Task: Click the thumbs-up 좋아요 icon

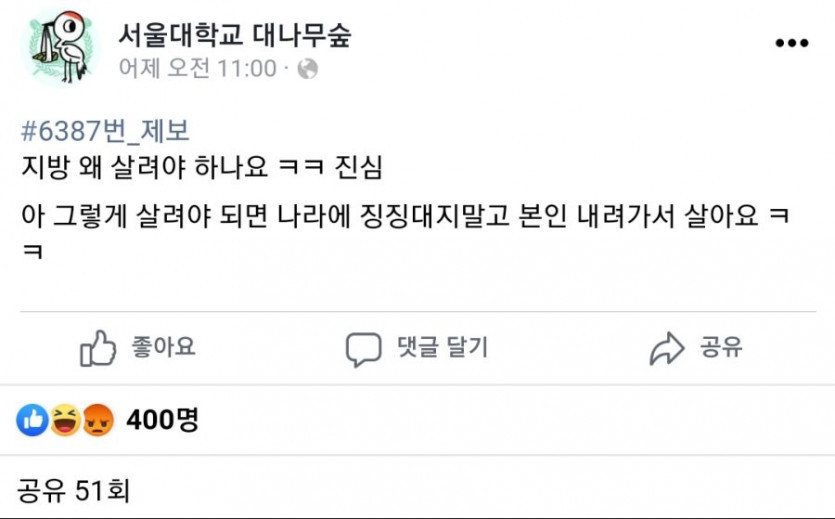Action: tap(98, 348)
